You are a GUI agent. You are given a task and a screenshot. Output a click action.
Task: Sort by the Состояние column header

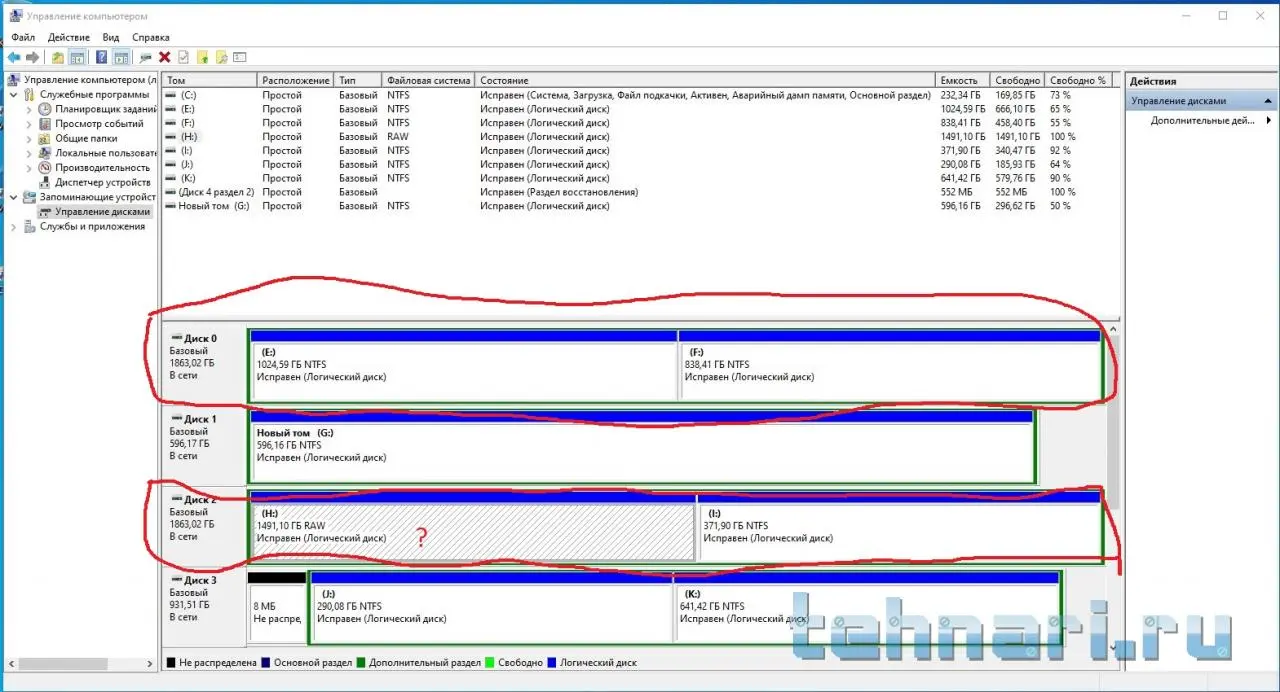click(x=706, y=80)
